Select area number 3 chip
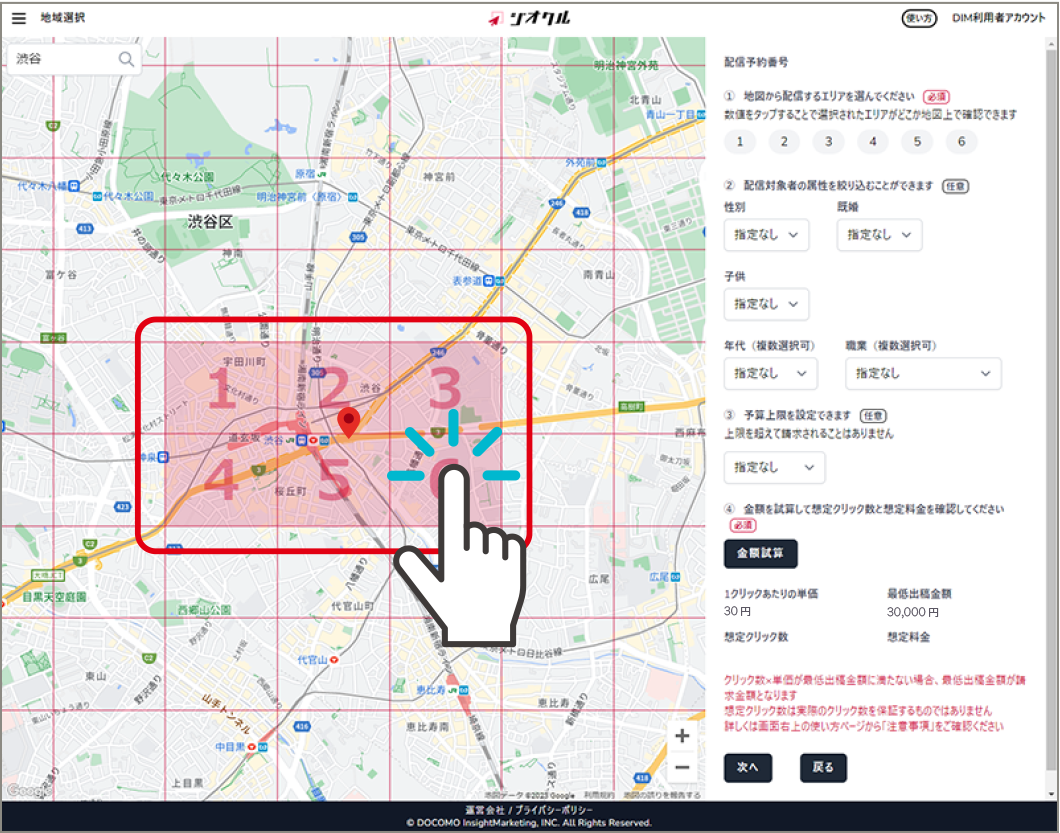The width and height of the screenshot is (1060, 833). click(x=828, y=142)
